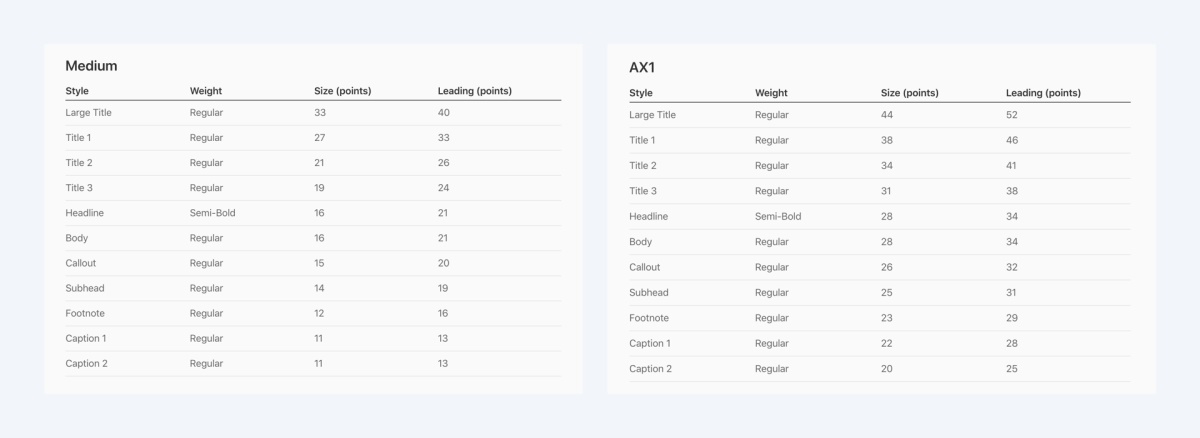This screenshot has width=1200, height=438.
Task: Select Large Title row in Medium table
Action: tap(88, 113)
